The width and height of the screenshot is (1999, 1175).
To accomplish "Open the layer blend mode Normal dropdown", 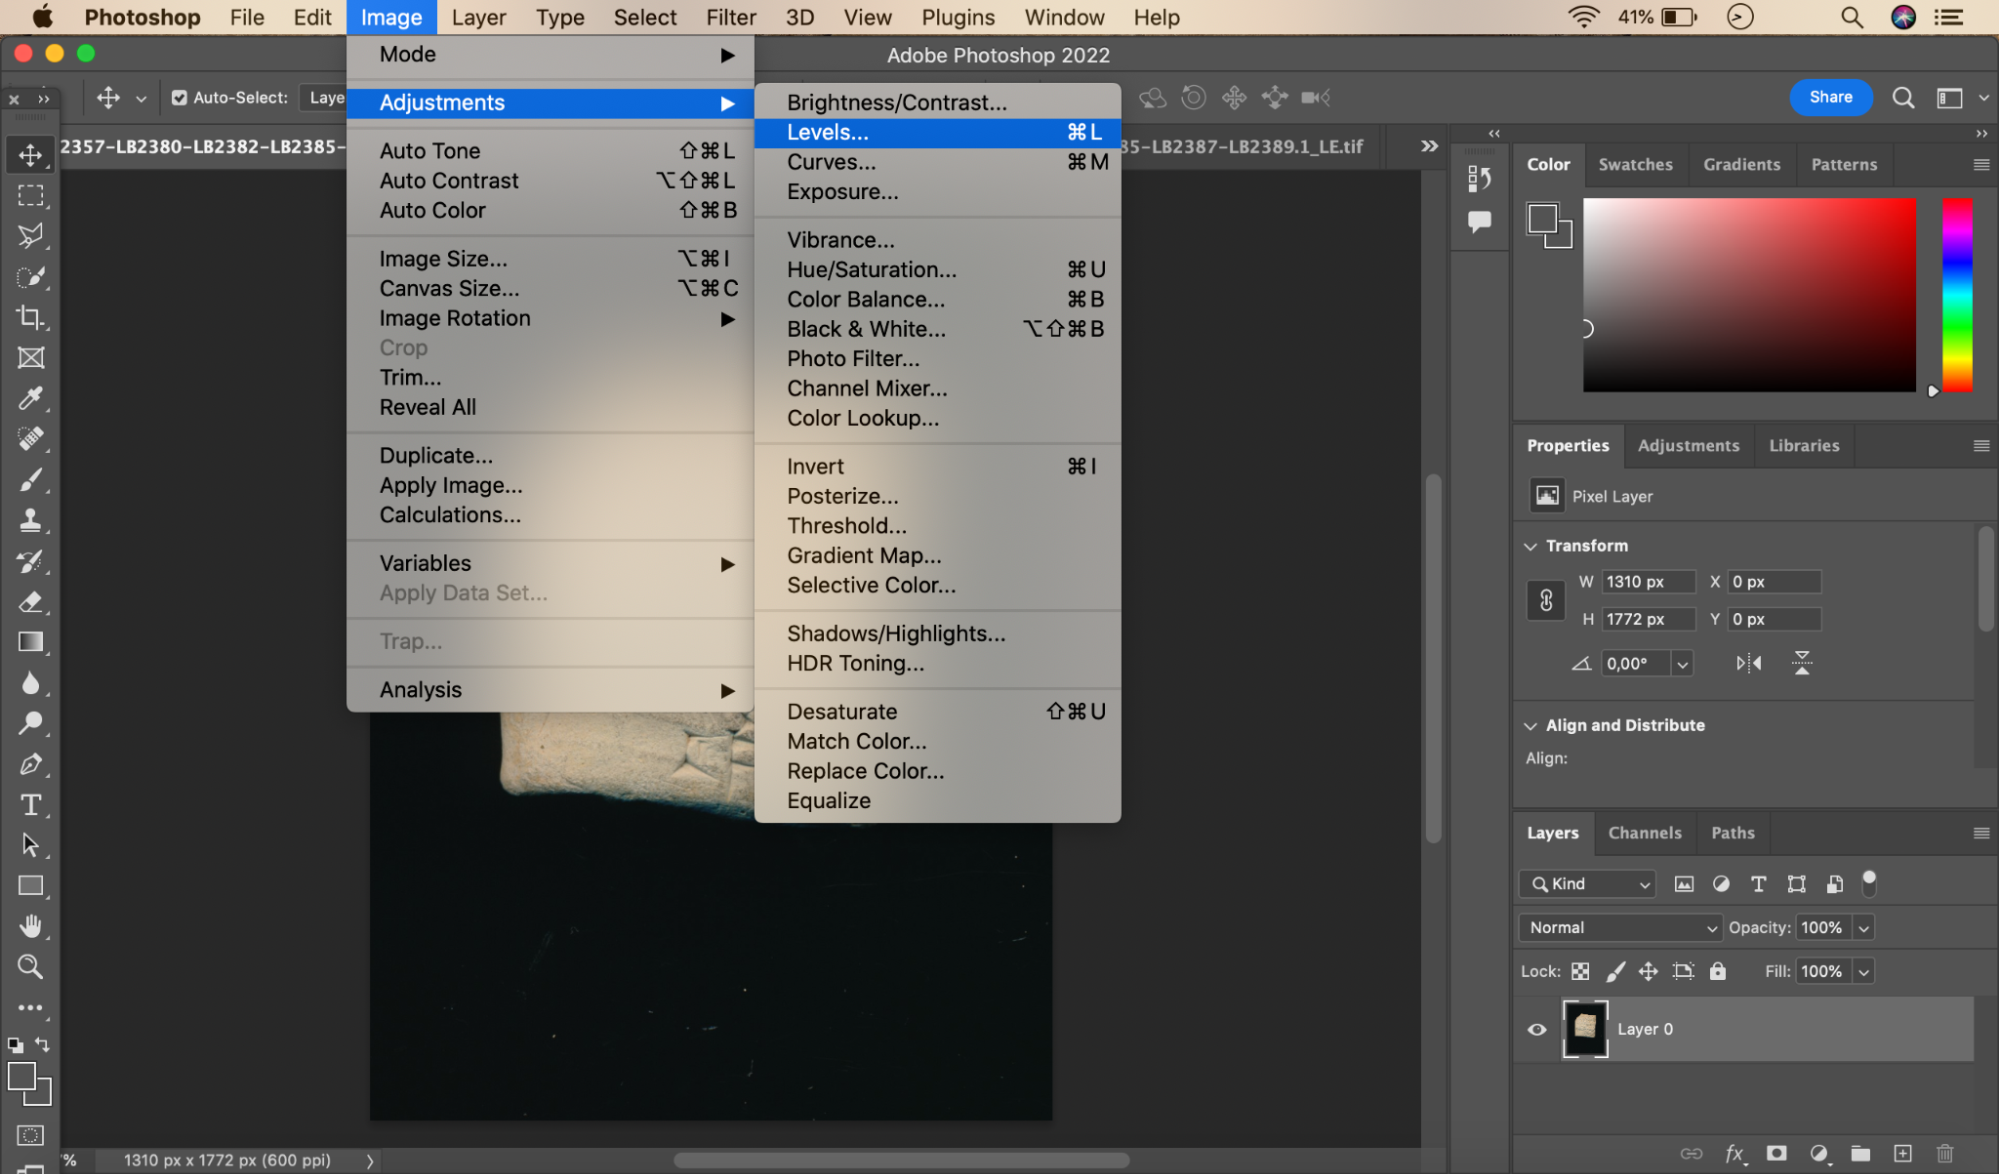I will coord(1619,928).
